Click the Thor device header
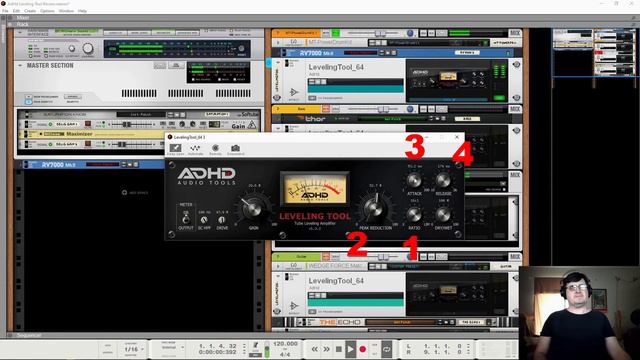 [393, 119]
